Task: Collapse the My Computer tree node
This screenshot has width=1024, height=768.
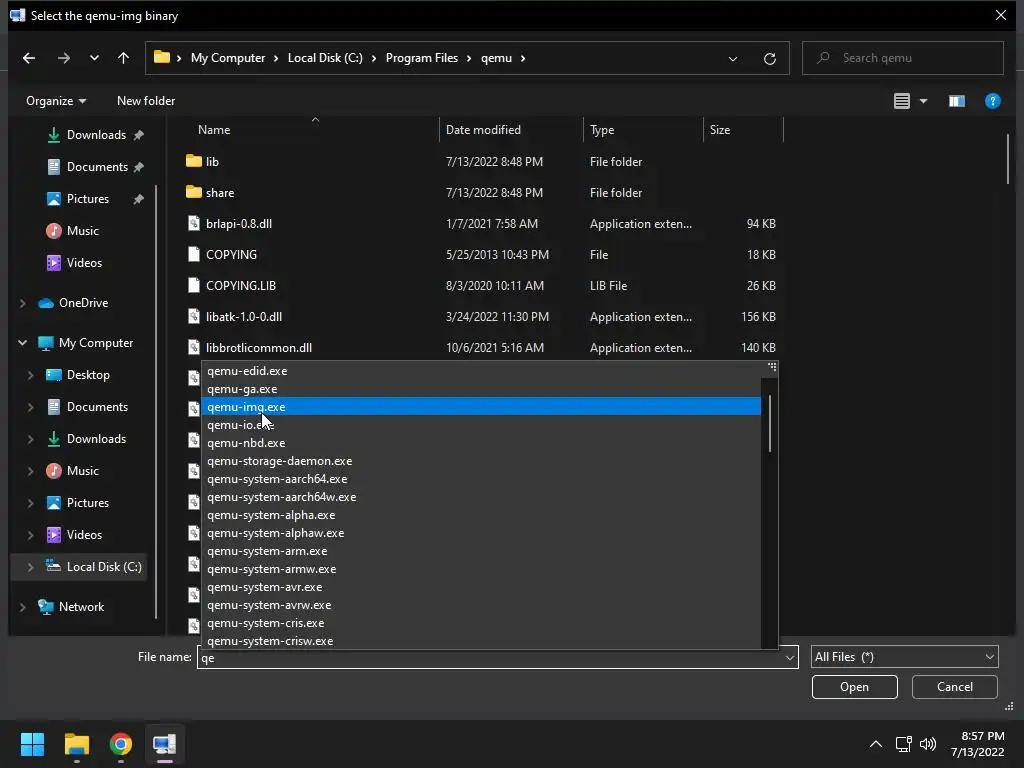Action: click(23, 343)
